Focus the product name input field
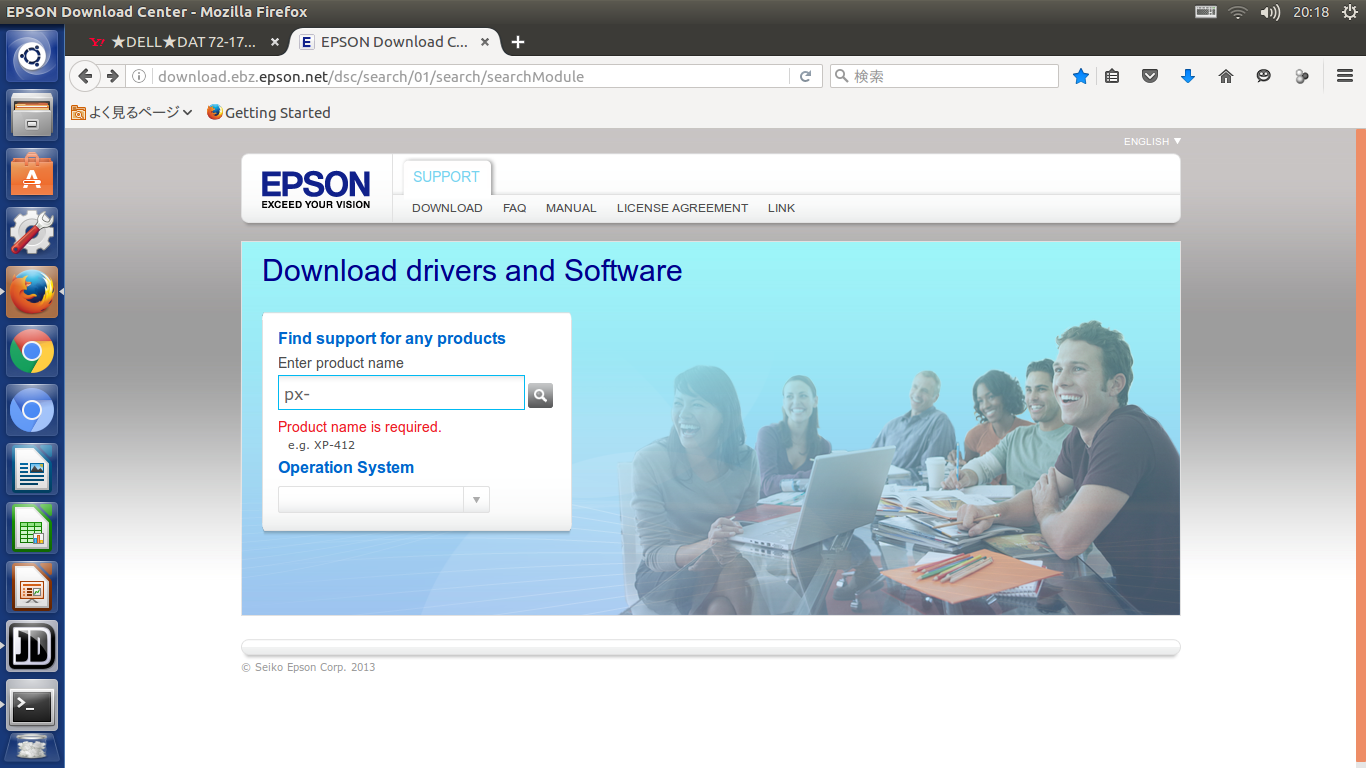Screen dimensions: 1366x768 point(401,393)
